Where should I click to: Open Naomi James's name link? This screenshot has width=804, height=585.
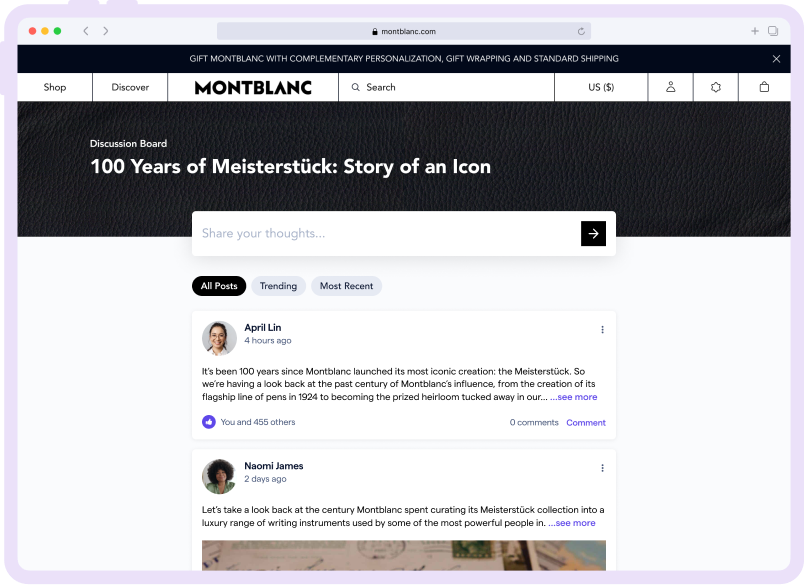tap(274, 466)
